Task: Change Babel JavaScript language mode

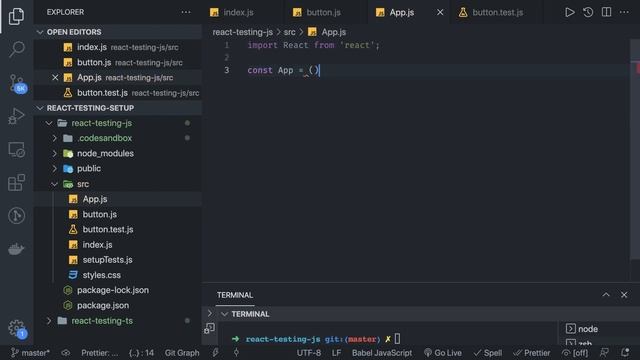Action: [382, 353]
